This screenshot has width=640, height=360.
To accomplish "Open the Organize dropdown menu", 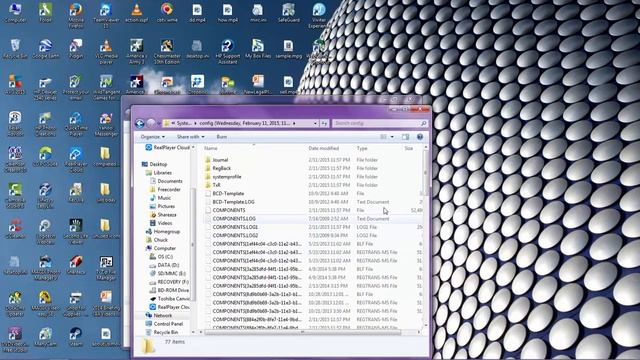I will click(153, 137).
